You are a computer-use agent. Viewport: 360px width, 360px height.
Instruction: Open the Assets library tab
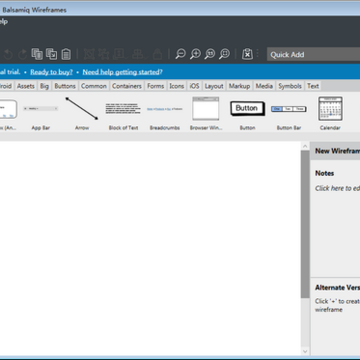click(x=26, y=86)
